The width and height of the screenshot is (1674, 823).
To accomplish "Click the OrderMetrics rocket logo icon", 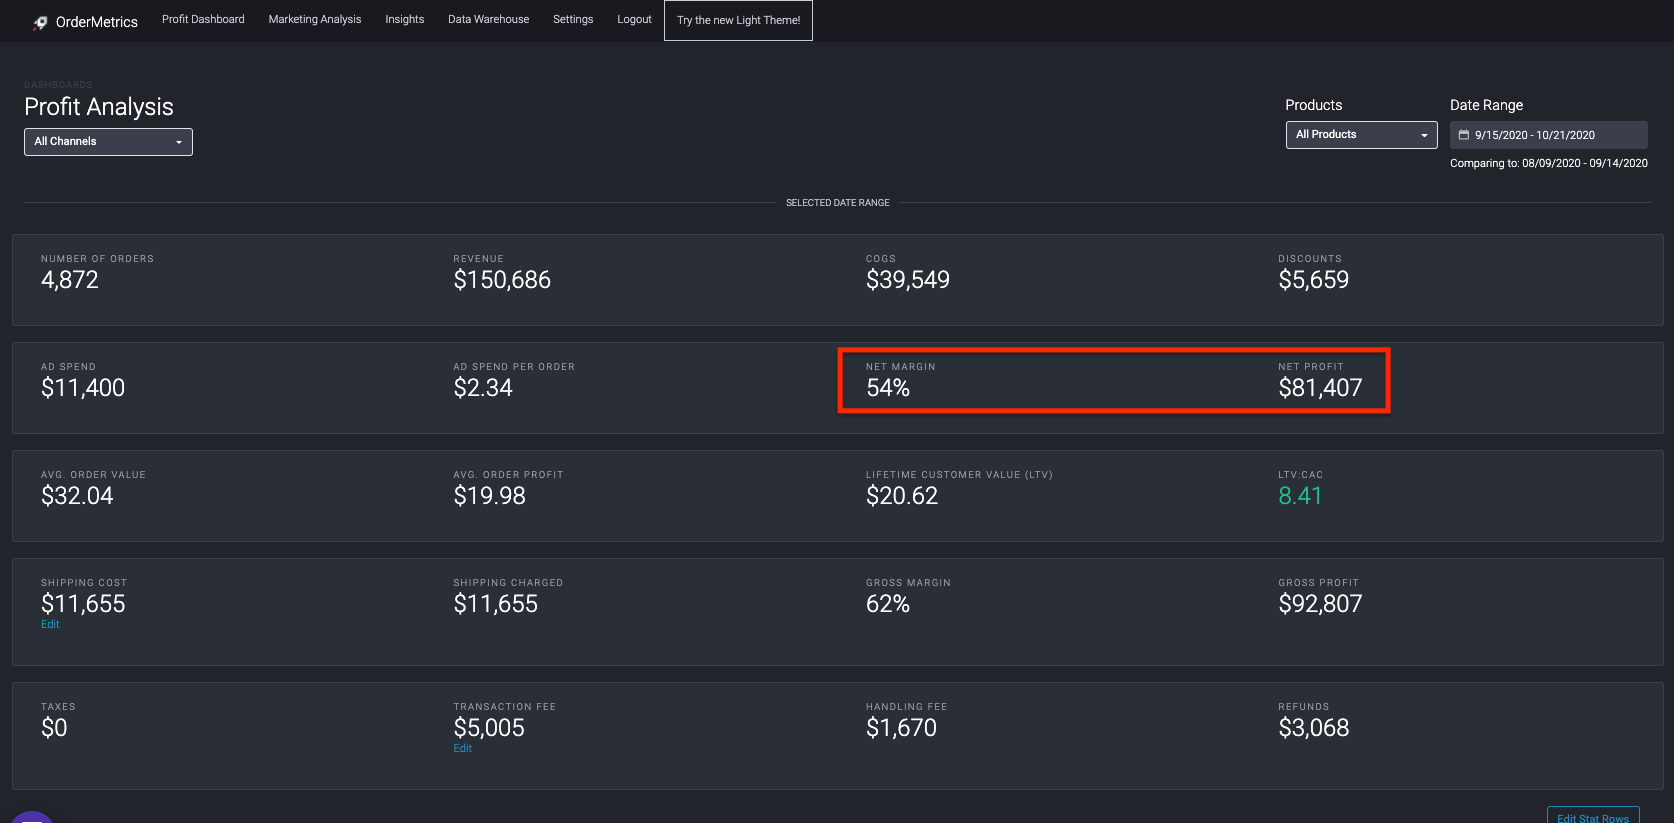I will pyautogui.click(x=40, y=22).
